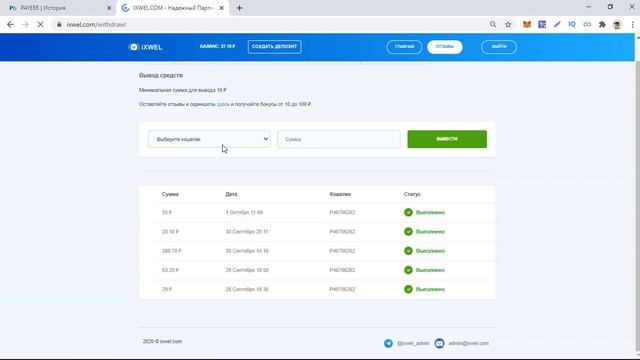Open the Extensions puzzle piece menu

click(x=602, y=24)
